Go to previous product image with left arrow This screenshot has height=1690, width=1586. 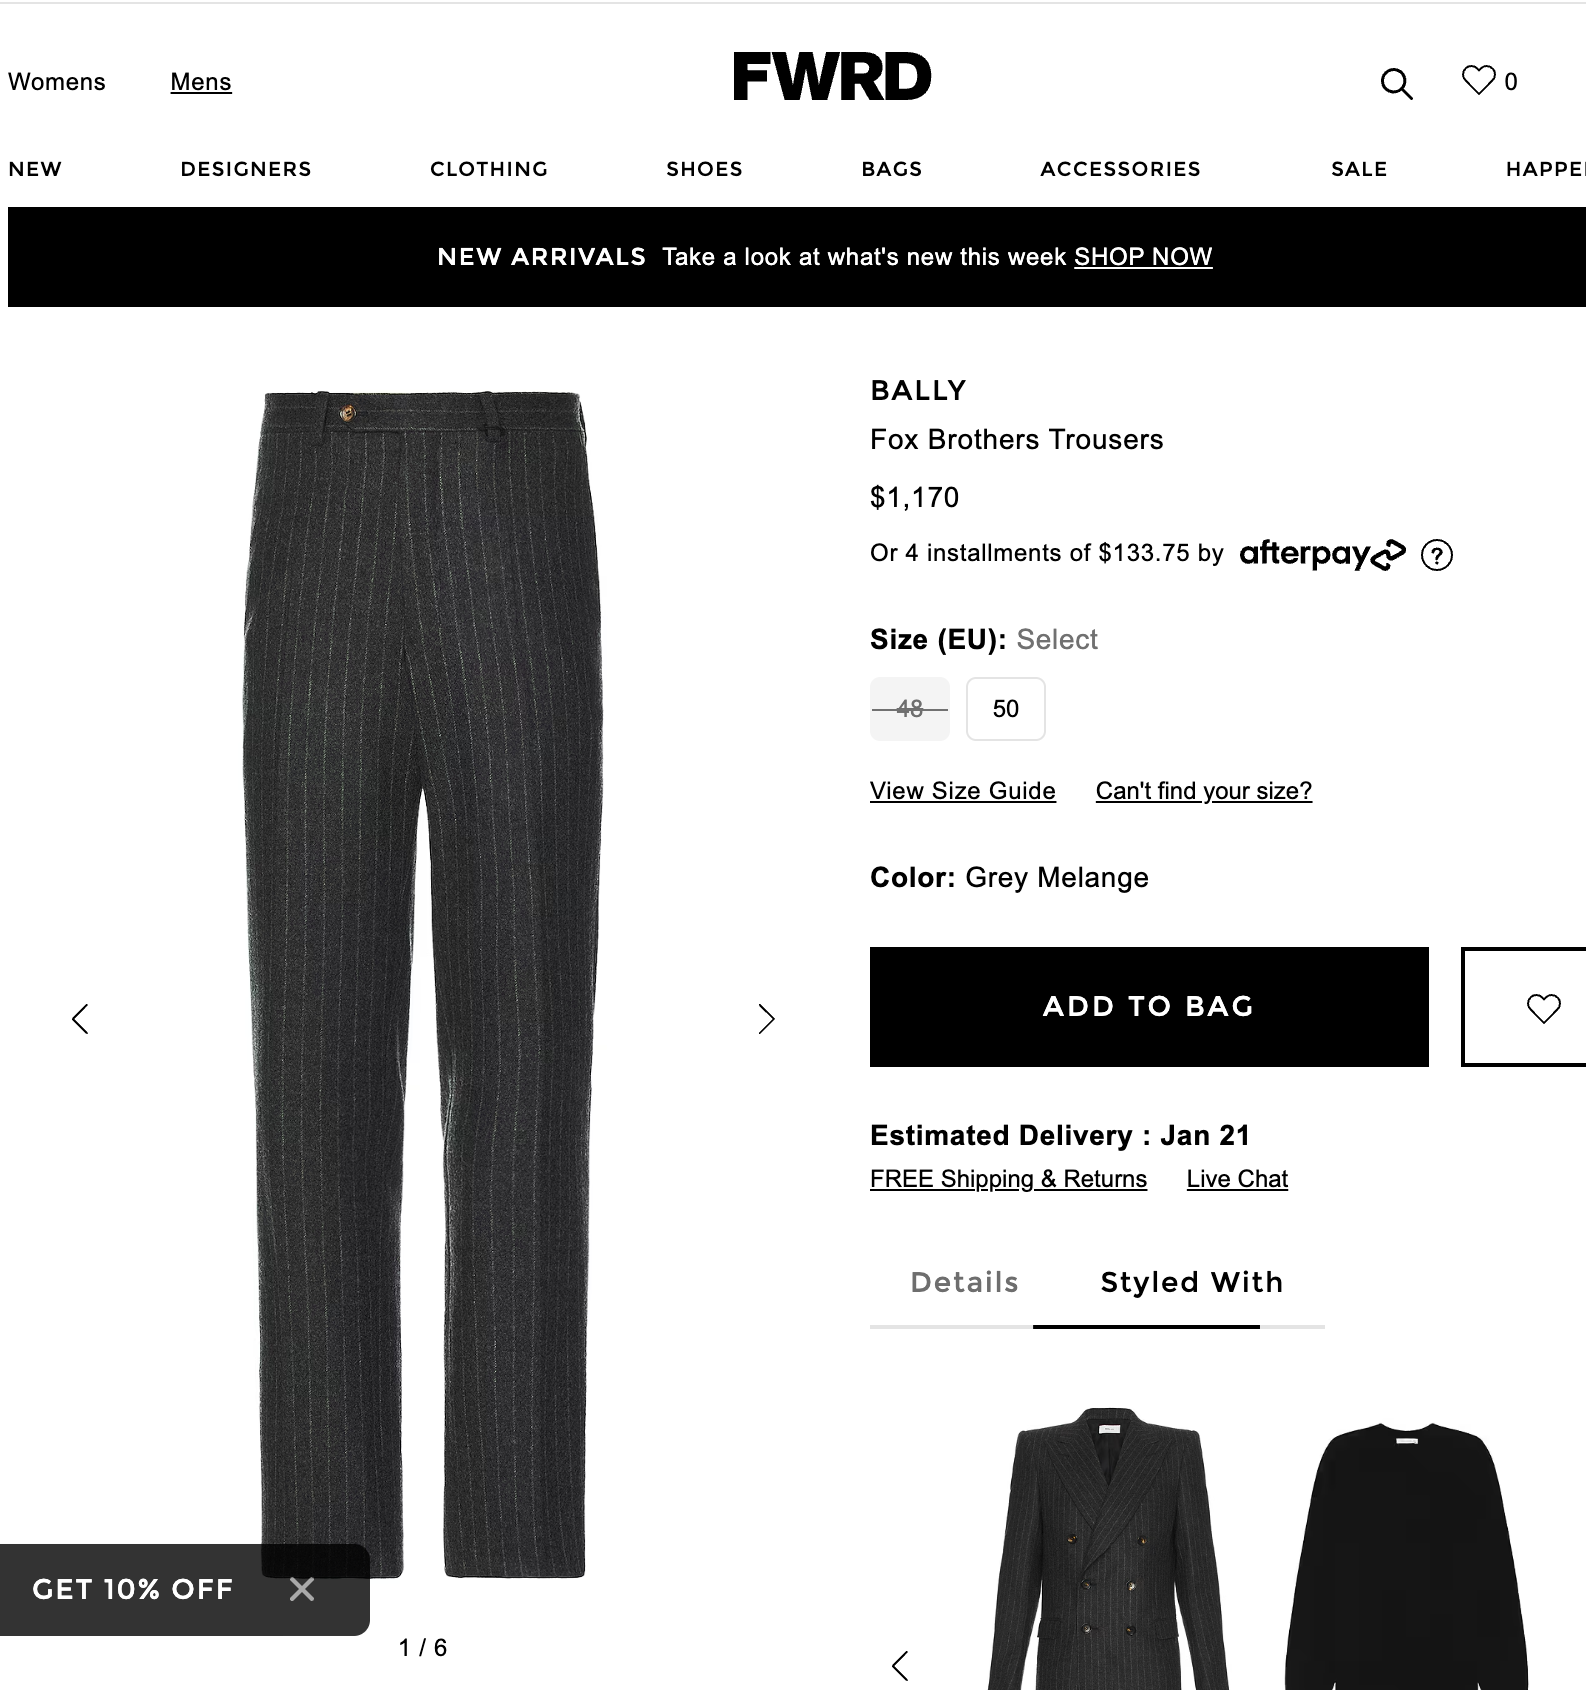pos(81,1019)
